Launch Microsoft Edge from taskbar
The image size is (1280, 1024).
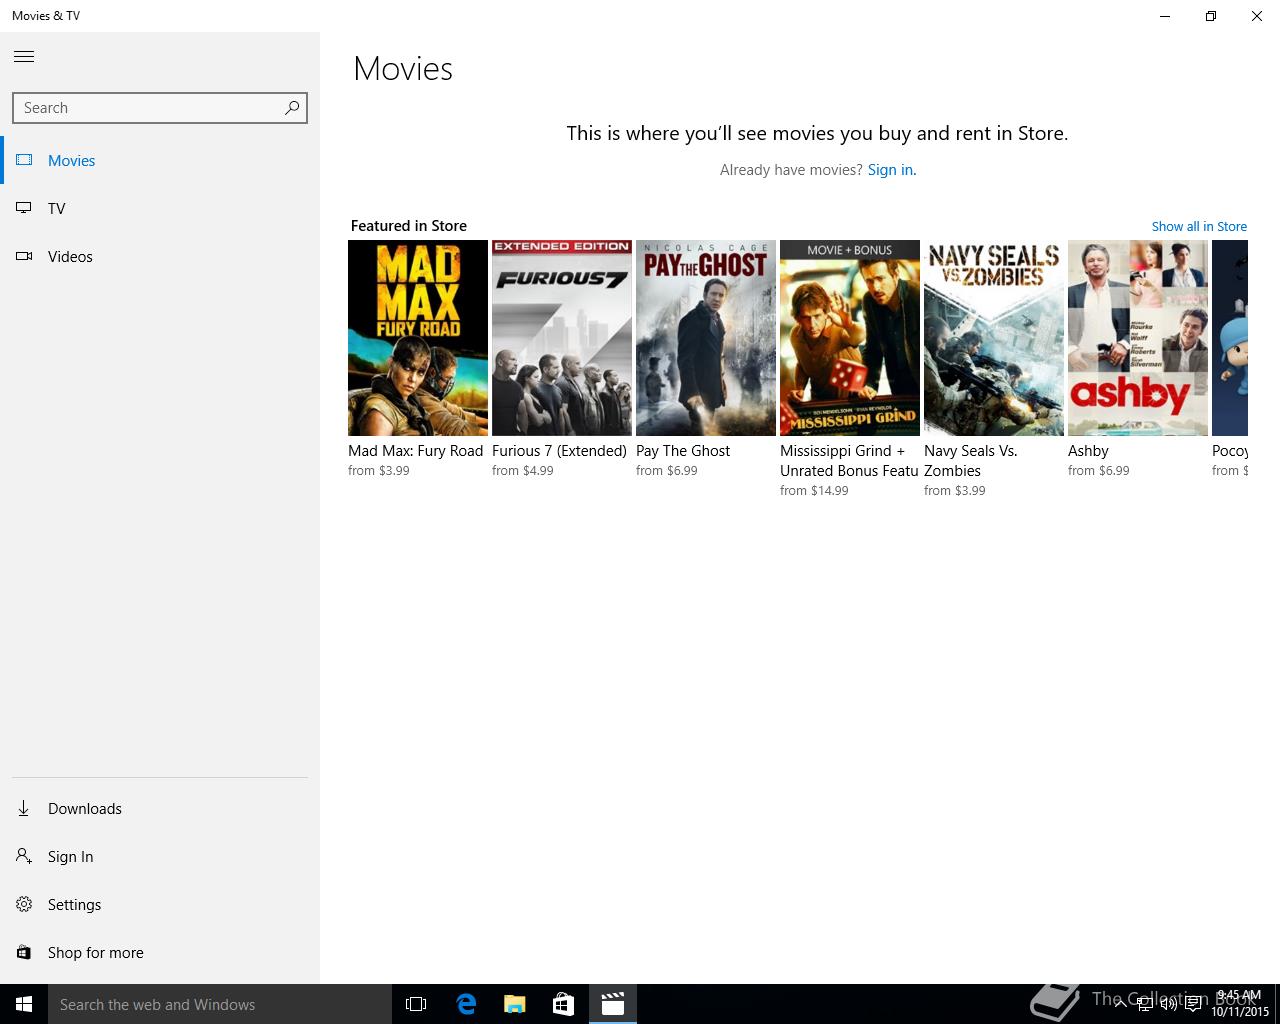[466, 1004]
